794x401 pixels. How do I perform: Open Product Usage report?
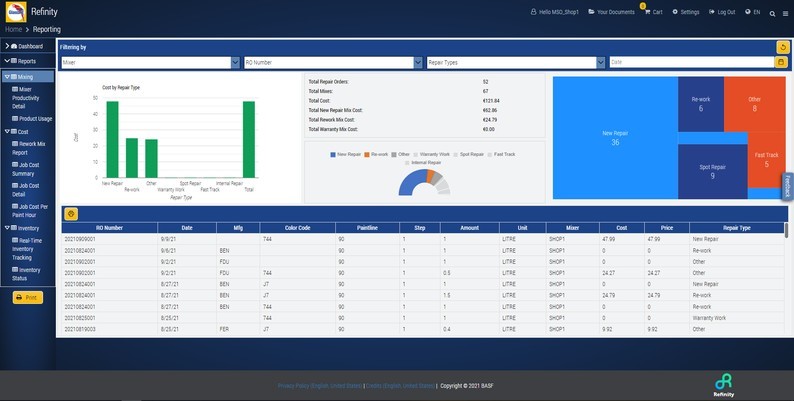point(32,119)
